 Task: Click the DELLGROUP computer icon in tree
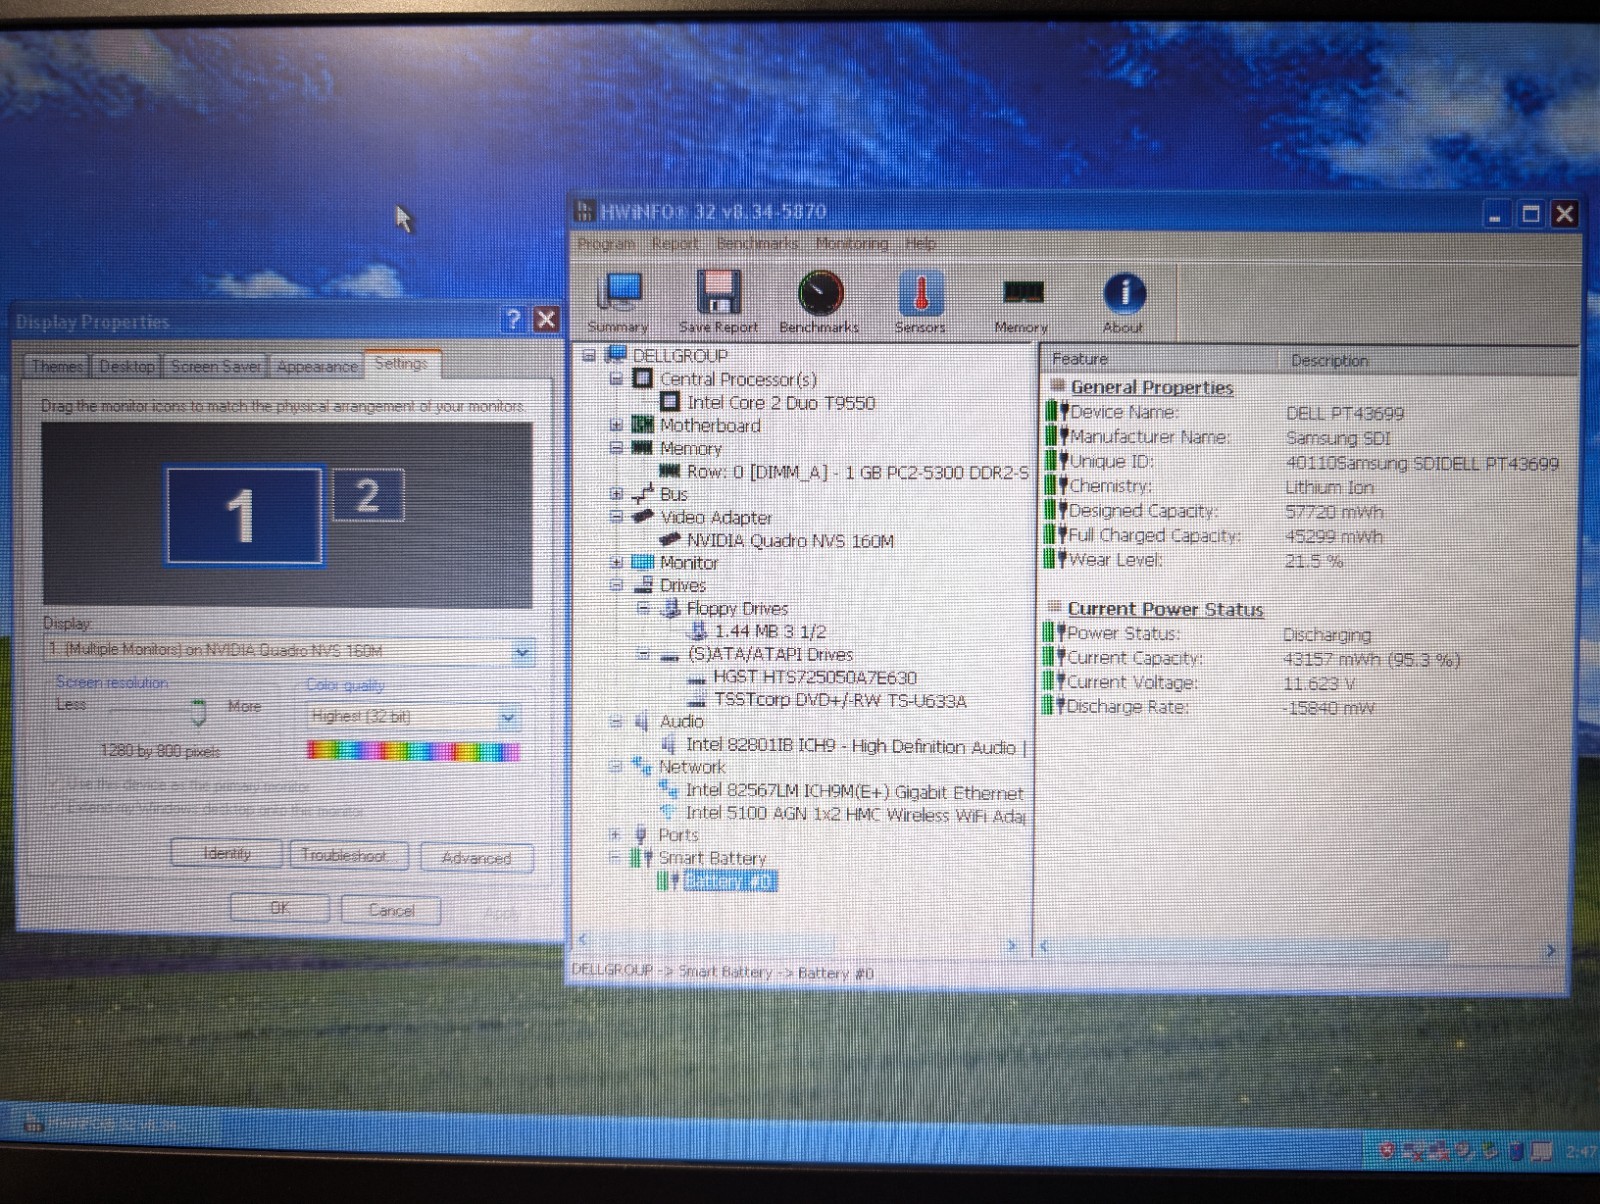point(617,355)
